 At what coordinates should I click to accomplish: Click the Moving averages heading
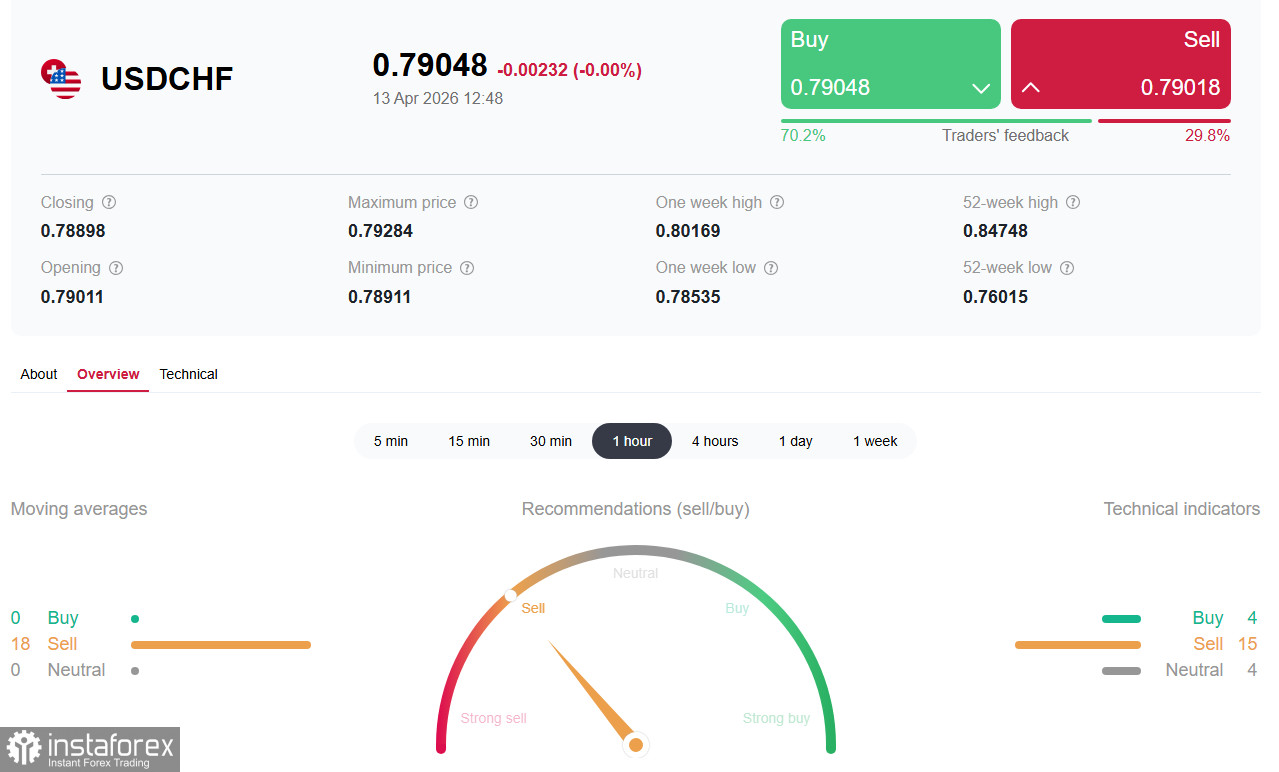(79, 509)
